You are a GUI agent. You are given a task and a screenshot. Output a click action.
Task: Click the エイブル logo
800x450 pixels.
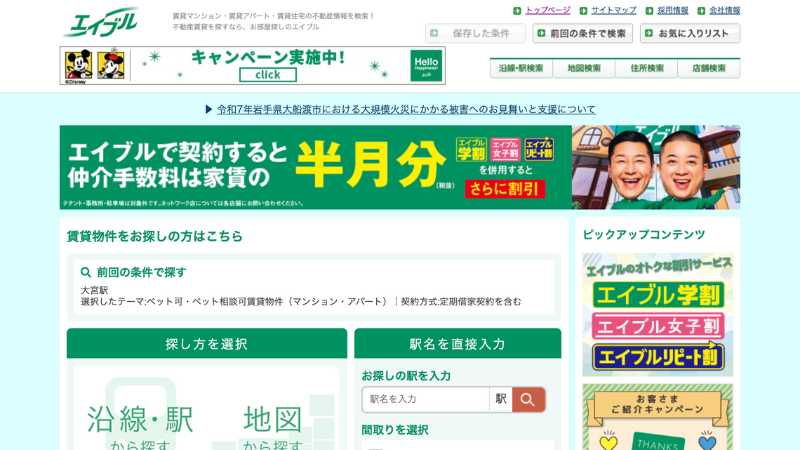click(x=101, y=22)
